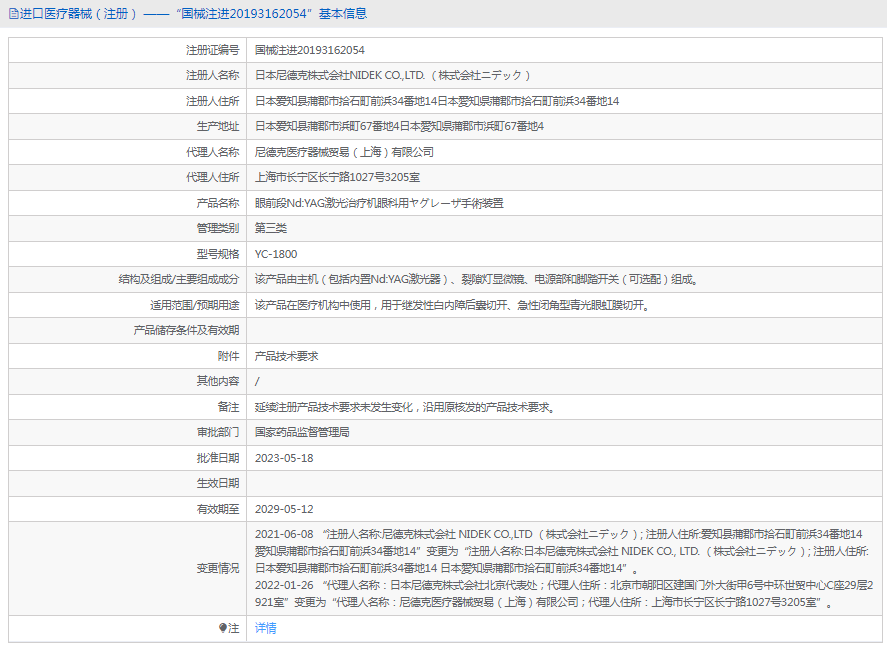Image resolution: width=887 pixels, height=648 pixels.
Task: Click the approving department 国家药品监督管理局
Action: click(302, 433)
